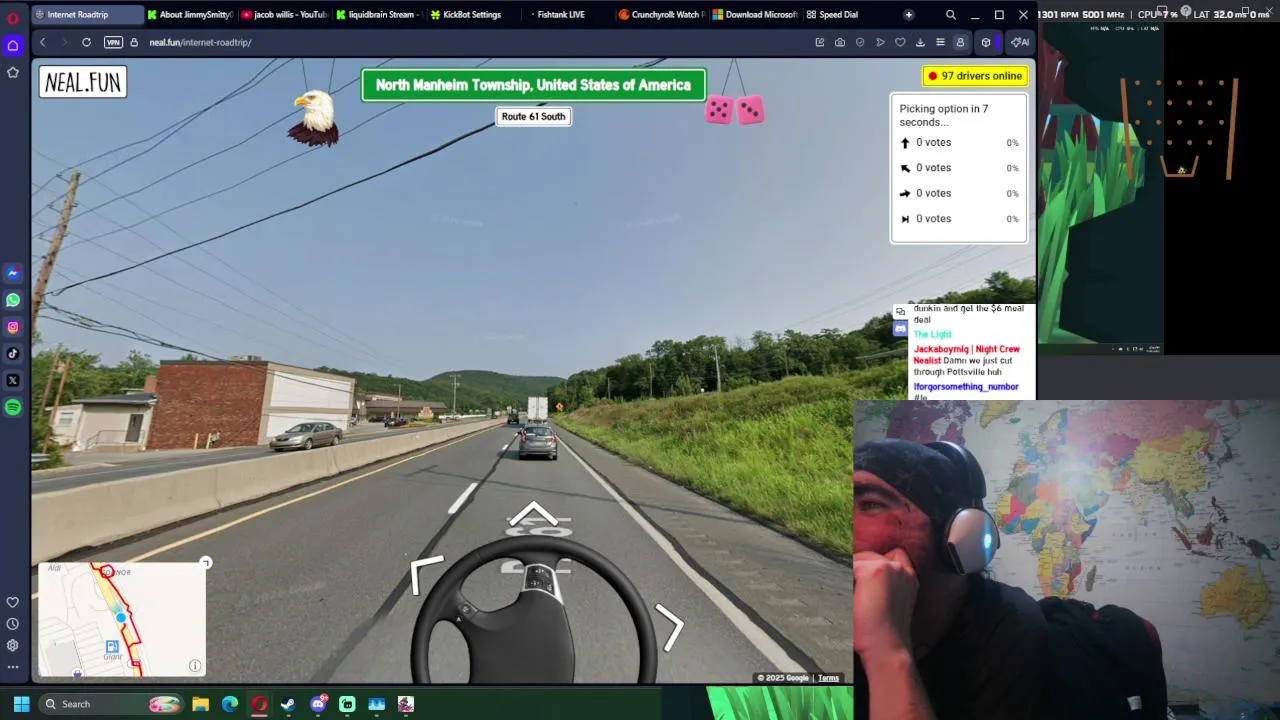Viewport: 1280px width, 720px height.
Task: Click the 97 drivers online badge
Action: coord(975,76)
